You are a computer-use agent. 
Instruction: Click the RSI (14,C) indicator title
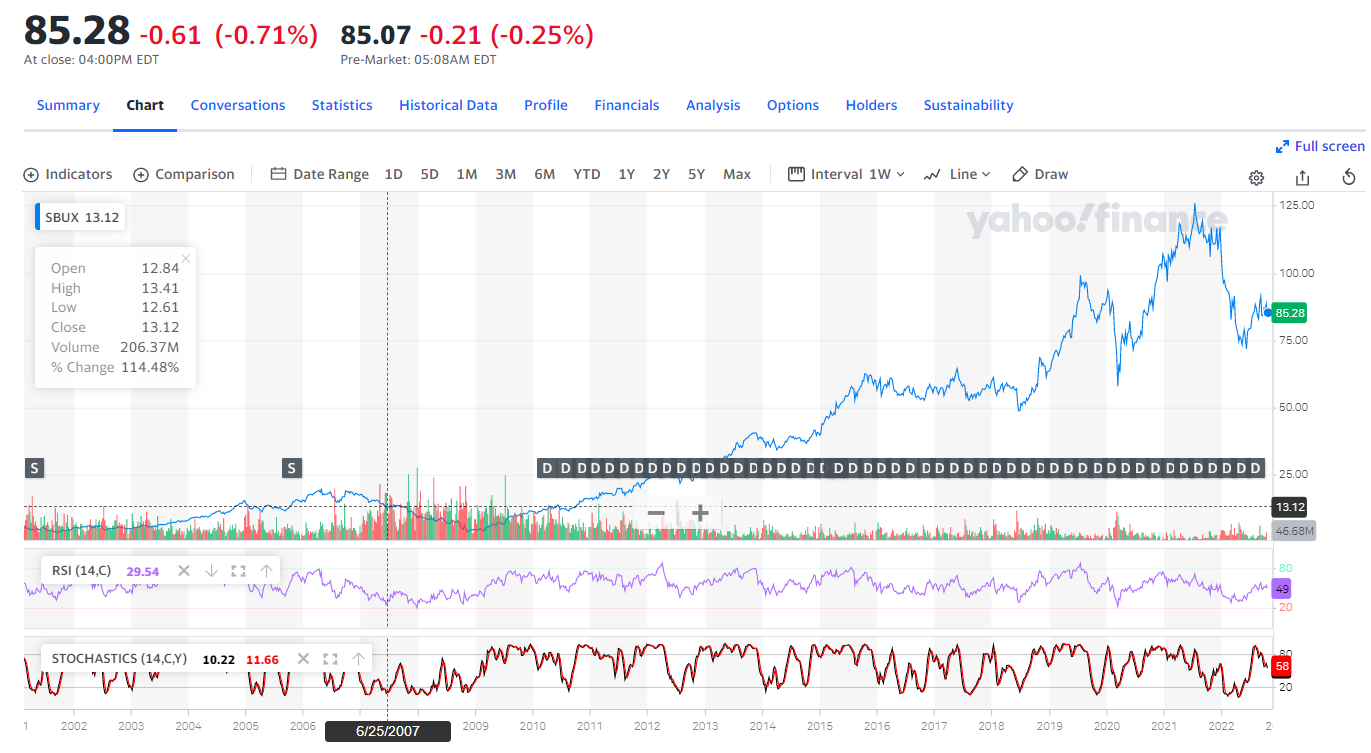point(83,571)
